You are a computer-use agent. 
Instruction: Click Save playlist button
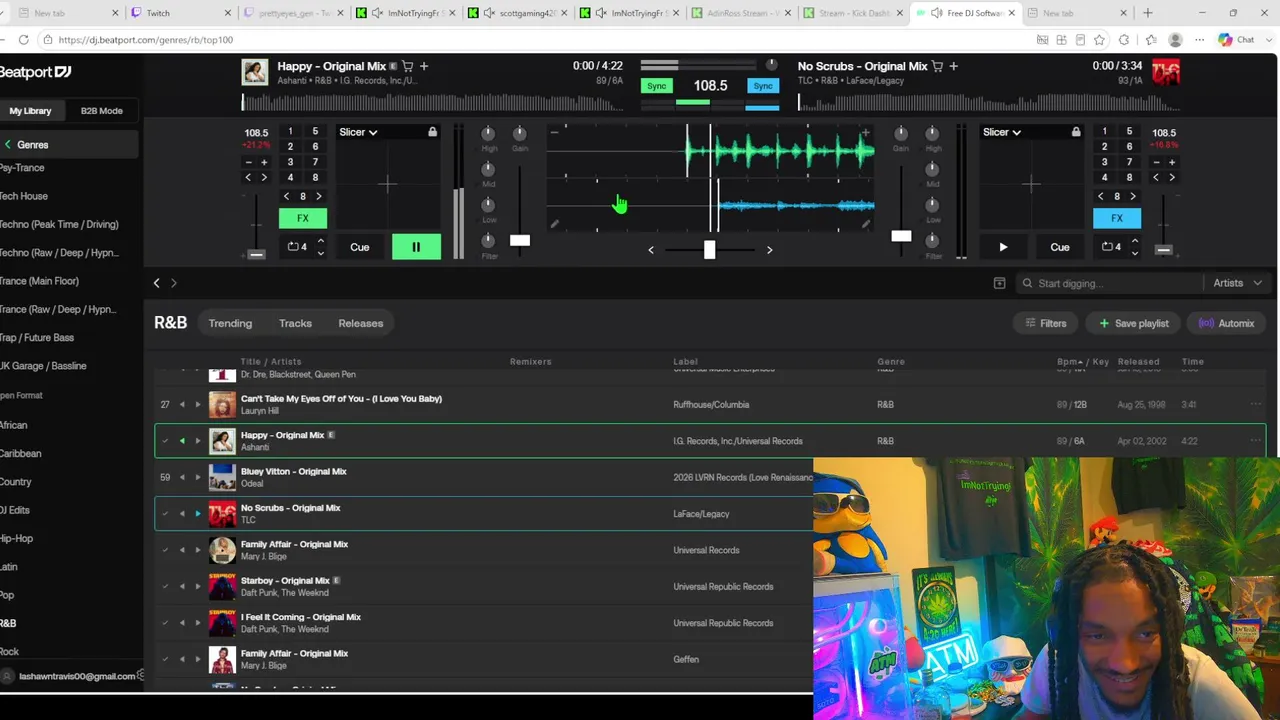(x=1133, y=323)
